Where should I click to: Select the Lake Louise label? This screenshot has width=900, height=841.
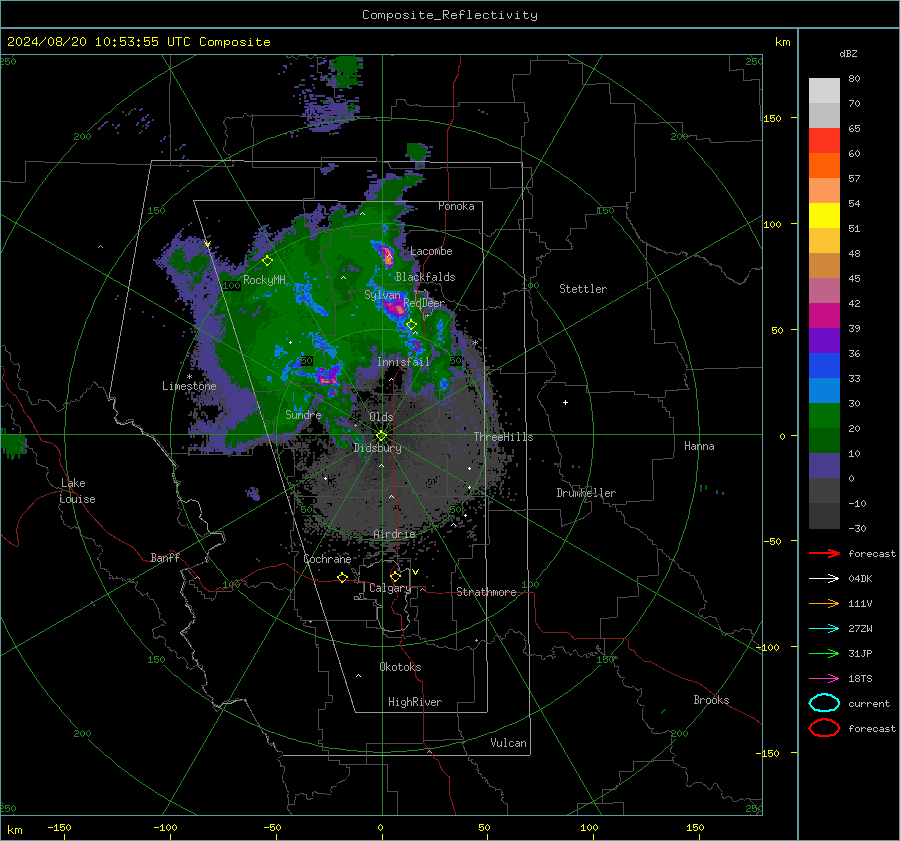tap(77, 491)
